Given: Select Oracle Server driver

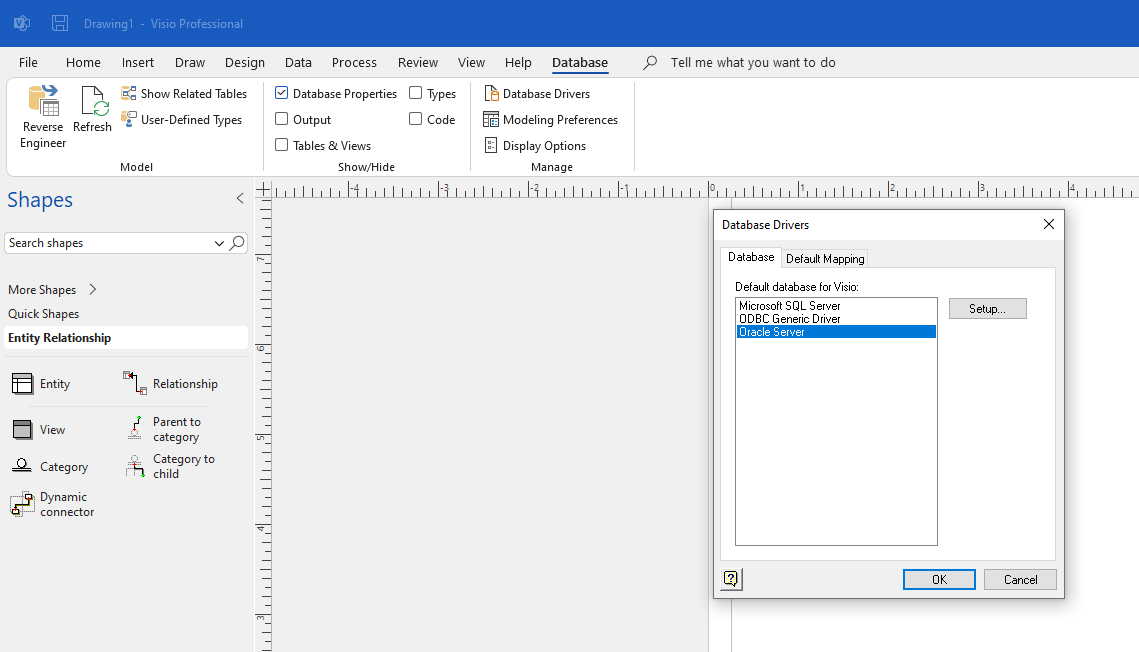Looking at the screenshot, I should point(836,332).
